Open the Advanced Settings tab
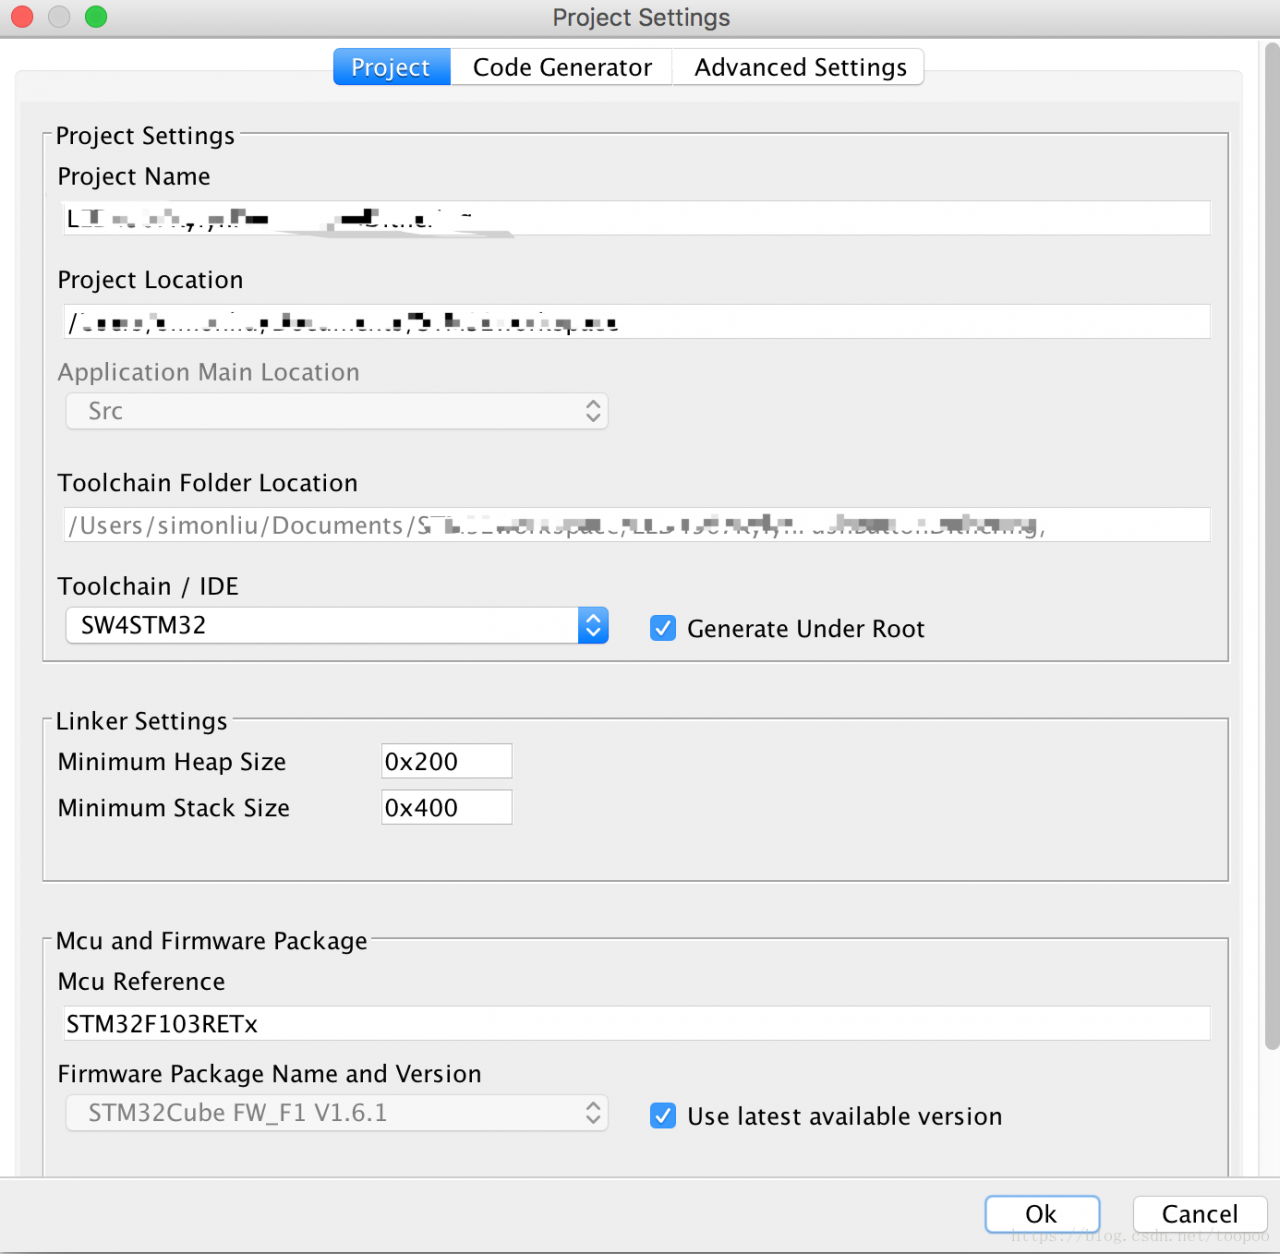Screen dimensions: 1280x1254 800,67
